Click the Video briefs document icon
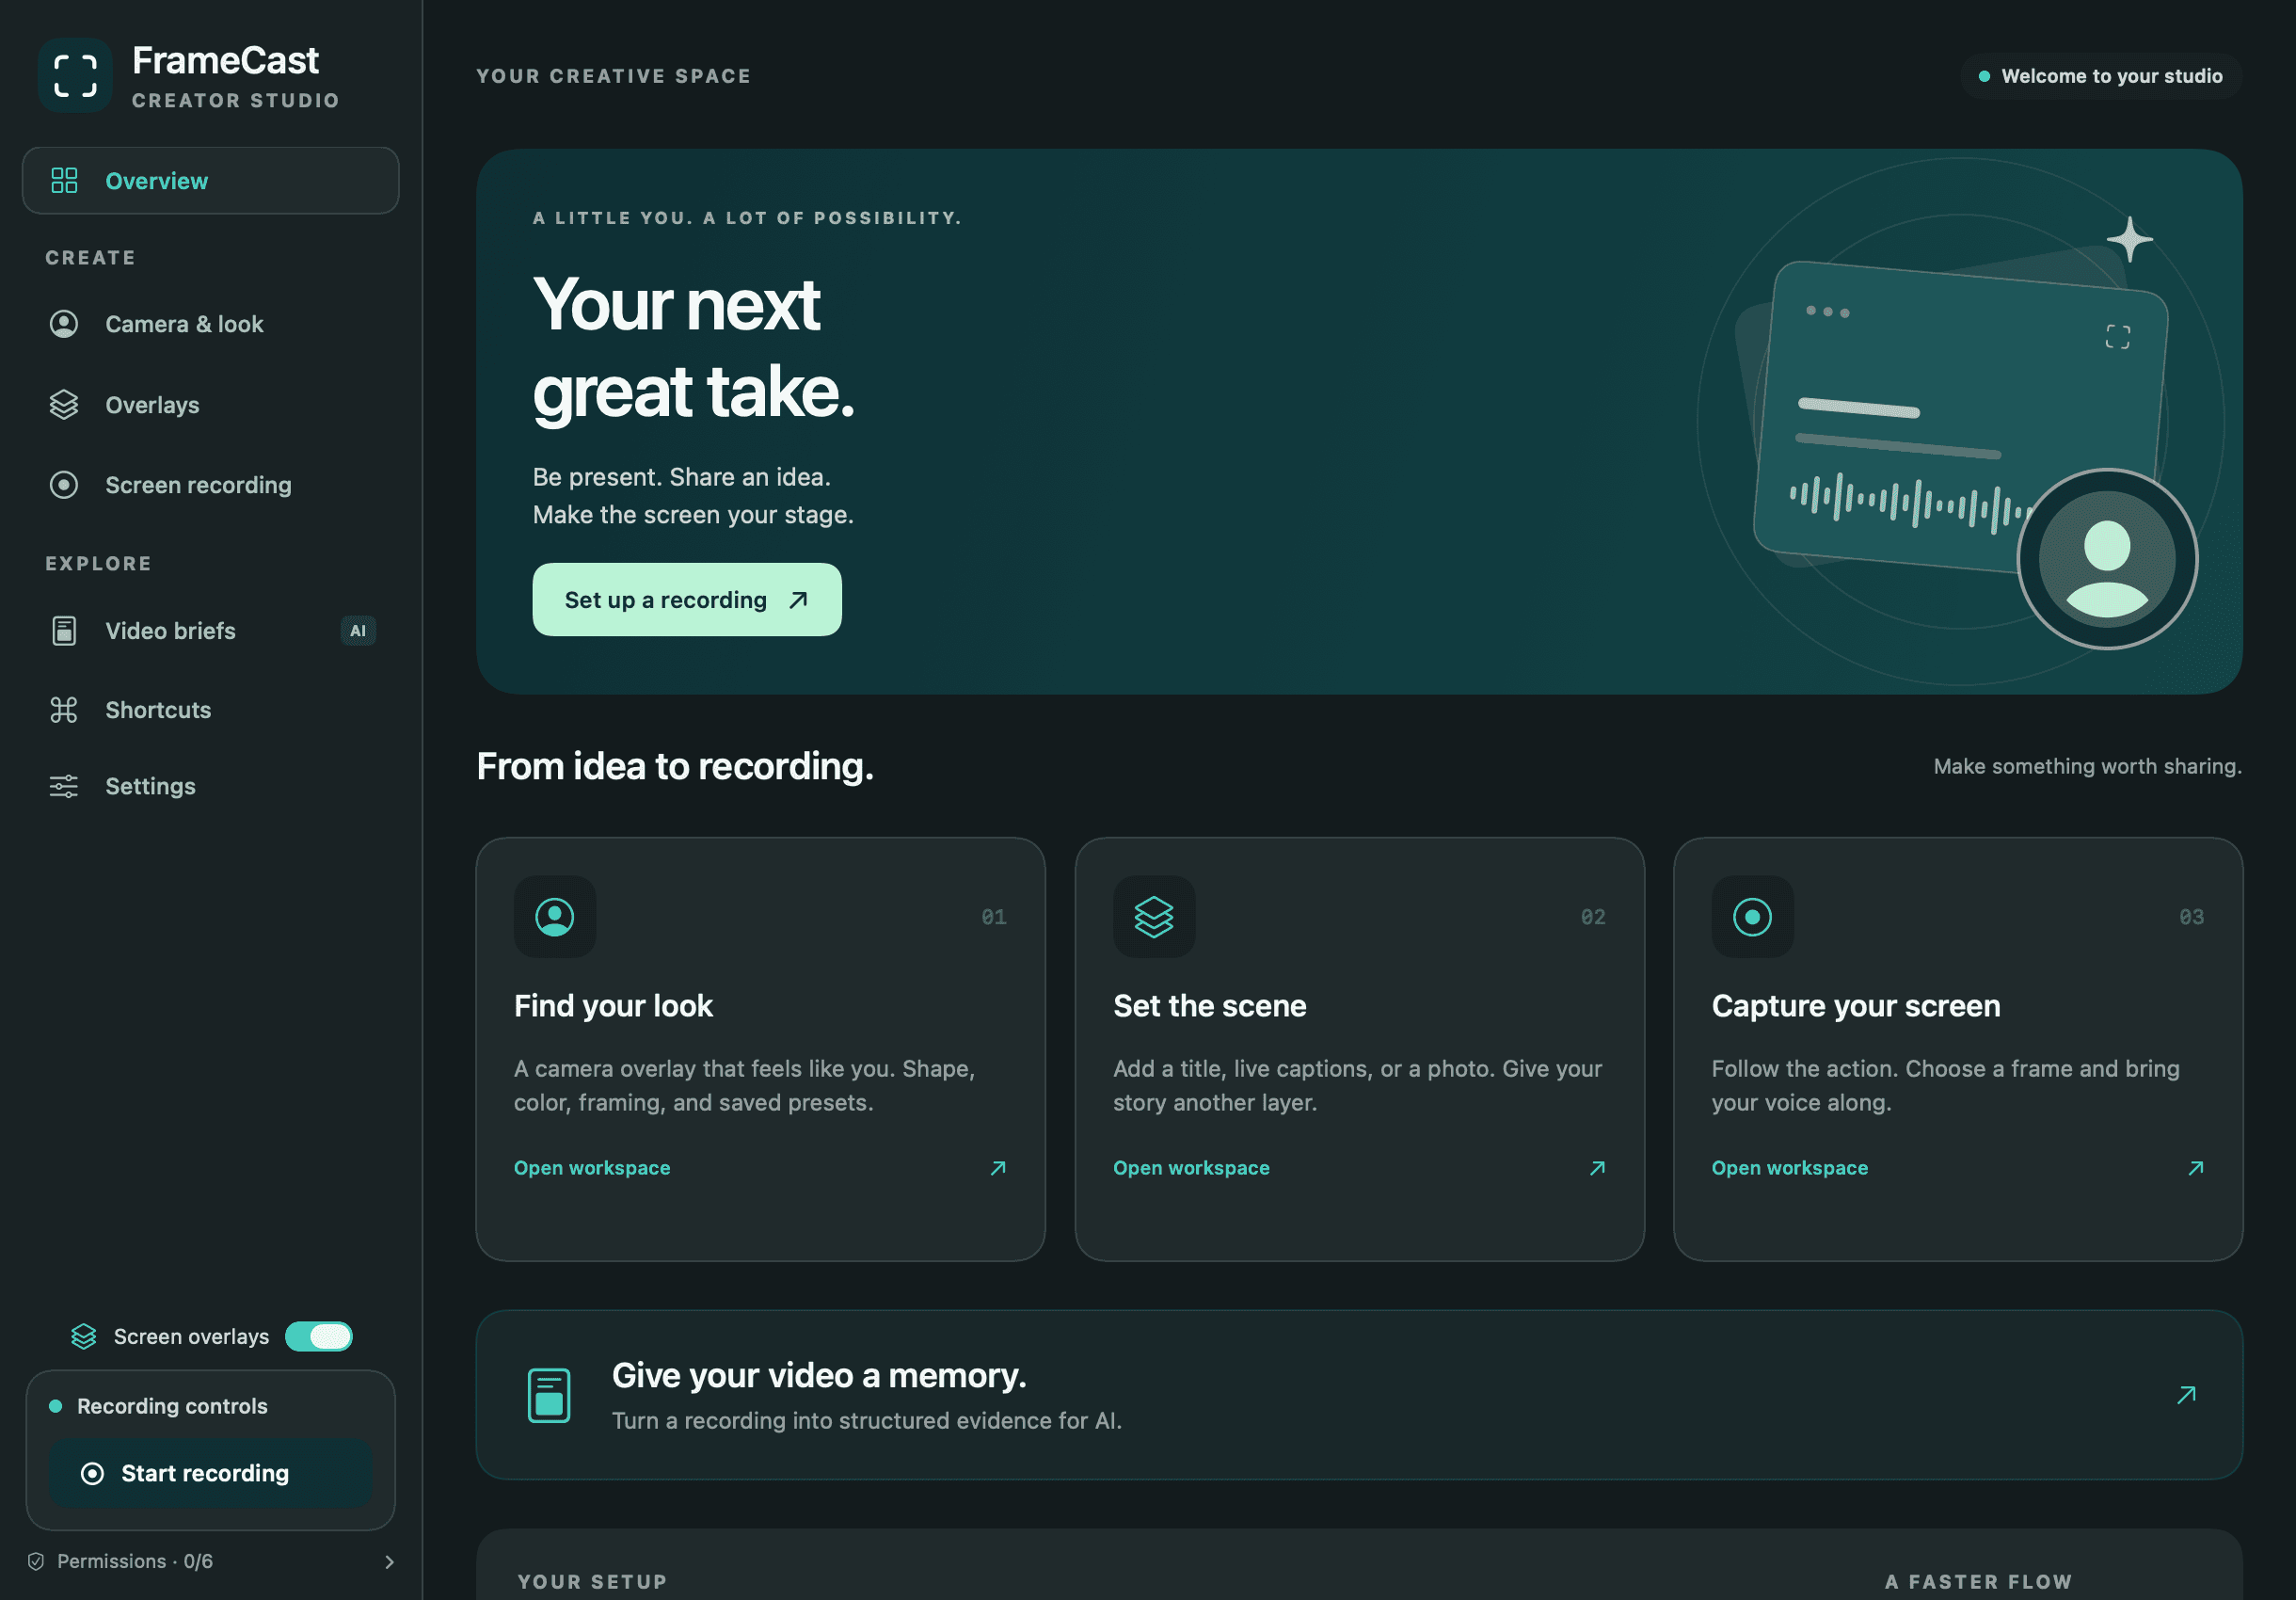Screen dimensions: 2296x1600 [64, 631]
